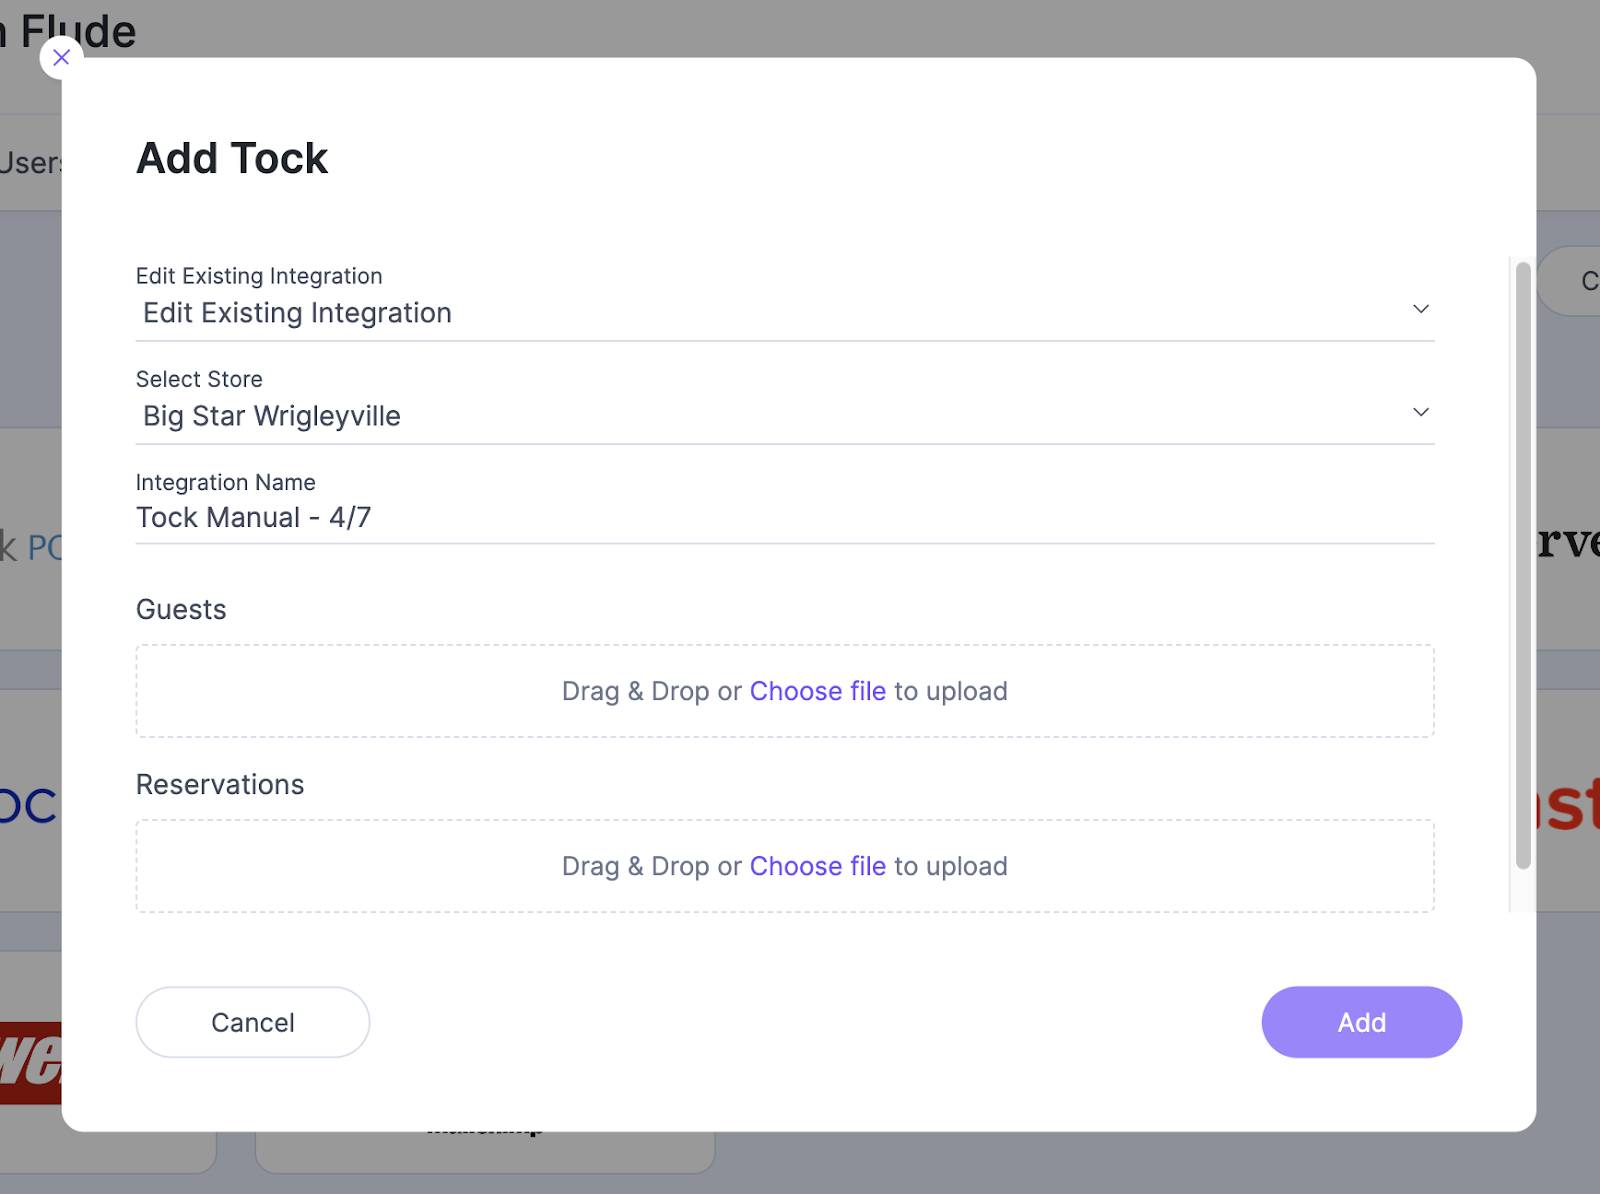Viewport: 1600px width, 1194px height.
Task: Click the Edit Existing Integration selected value
Action: pyautogui.click(x=297, y=313)
